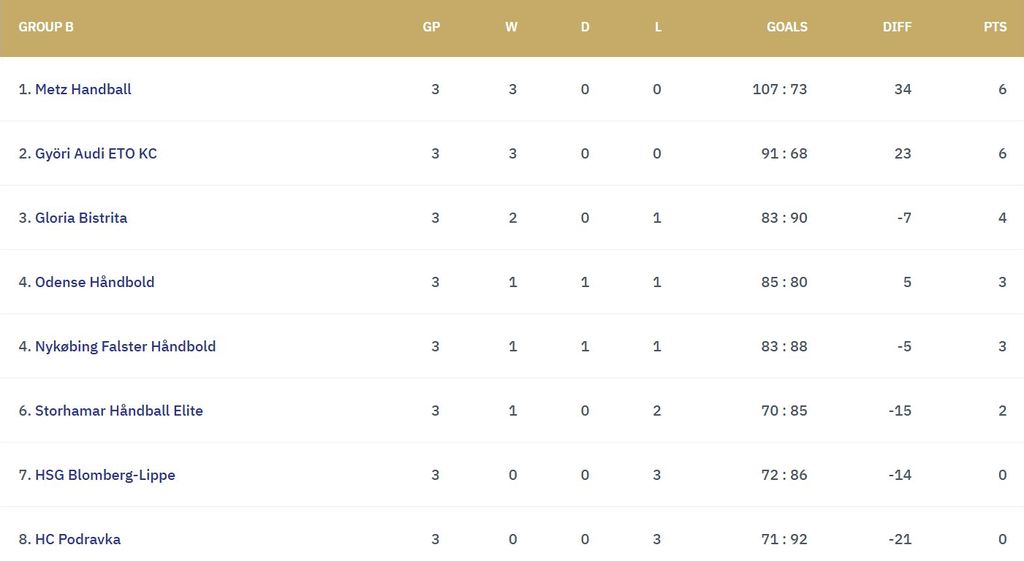Viewport: 1024px width, 561px height.
Task: Select the Gloria Bistrita team name
Action: [81, 218]
